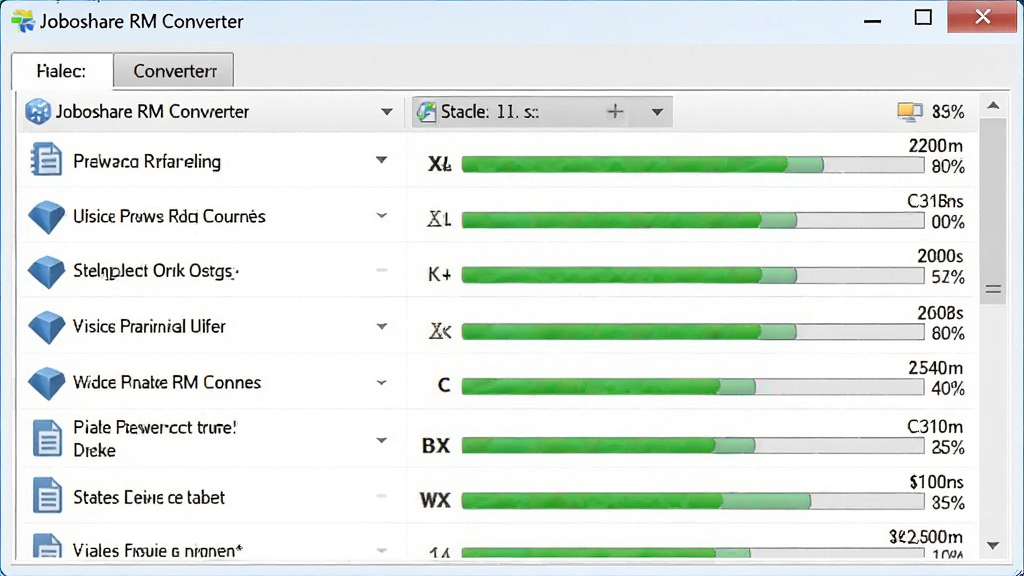The width and height of the screenshot is (1024, 576).
Task: Click the scrollbar up arrow
Action: click(x=993, y=106)
